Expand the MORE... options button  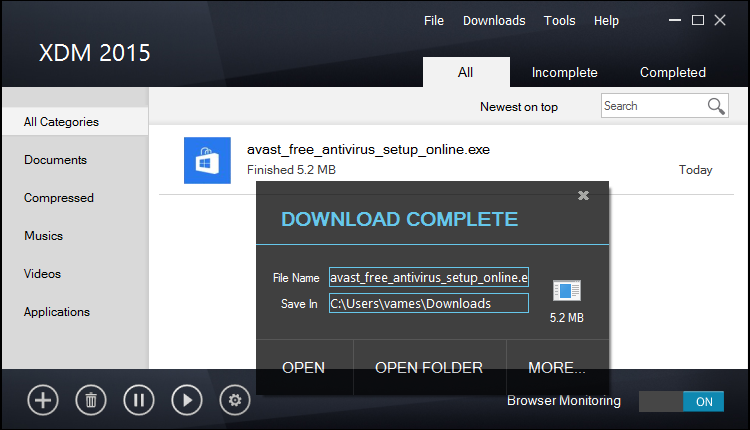(557, 368)
